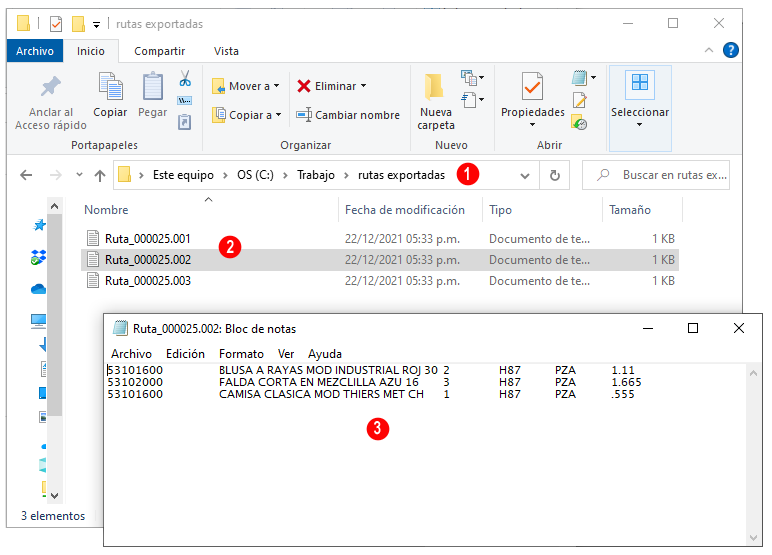This screenshot has width=772, height=555.
Task: Click new folder icon in title bar toolbar
Action: click(78, 24)
